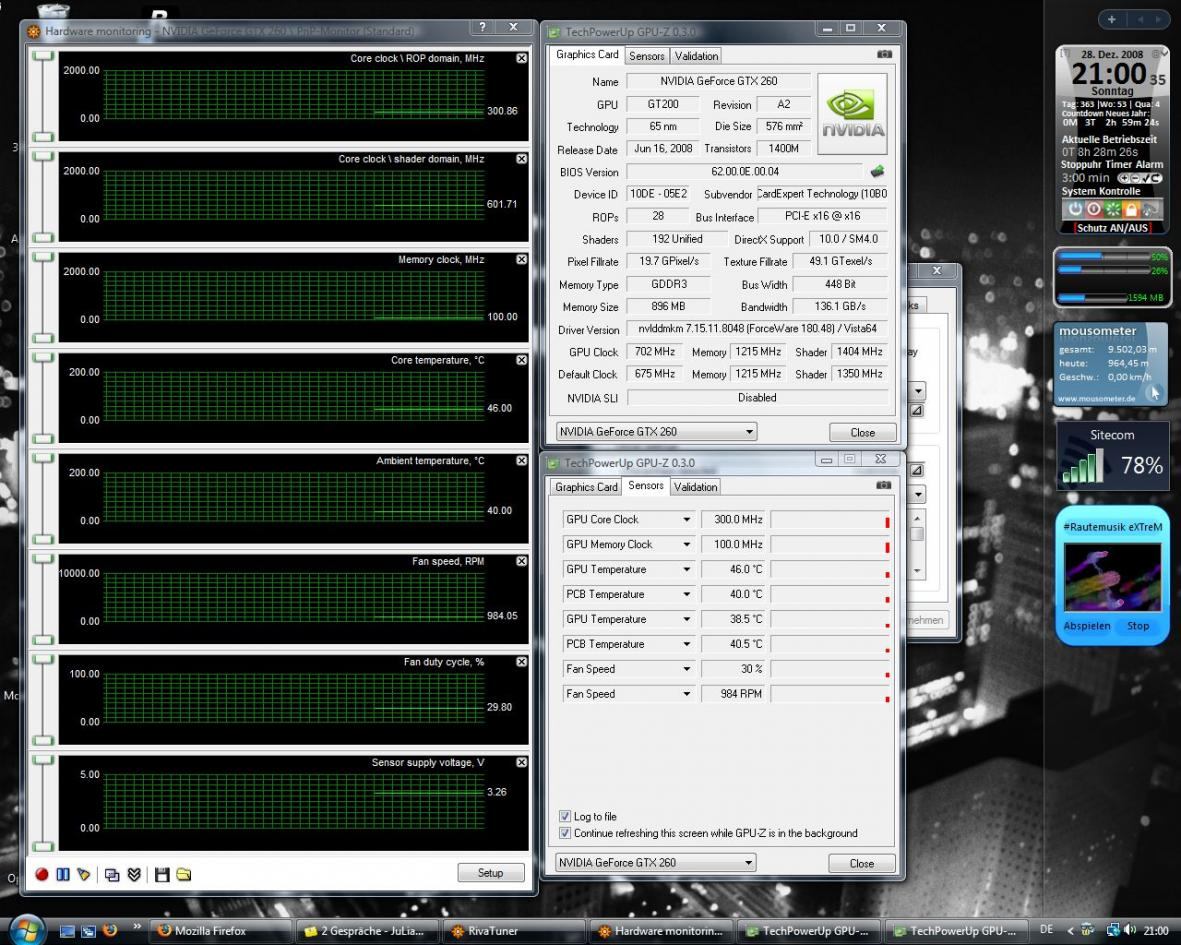Open the first GPU Temperature 46.0 °C dropdown

click(686, 569)
